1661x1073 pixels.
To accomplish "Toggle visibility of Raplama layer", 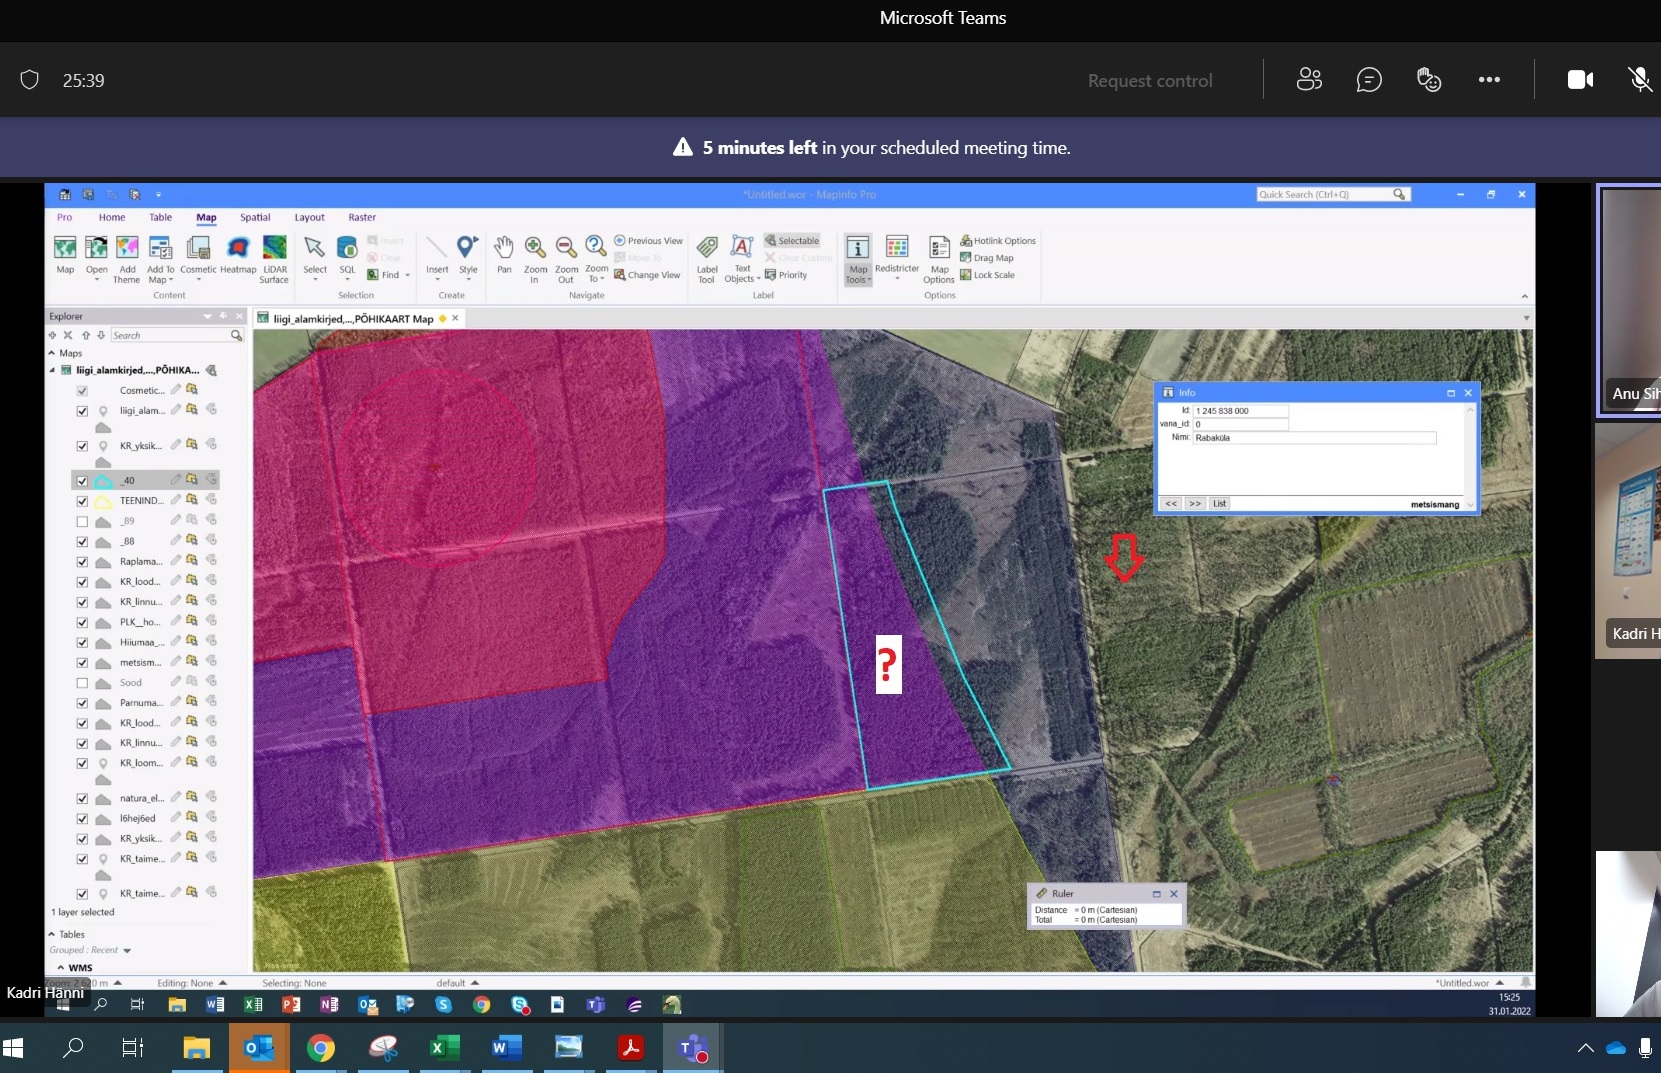I will pyautogui.click(x=82, y=562).
